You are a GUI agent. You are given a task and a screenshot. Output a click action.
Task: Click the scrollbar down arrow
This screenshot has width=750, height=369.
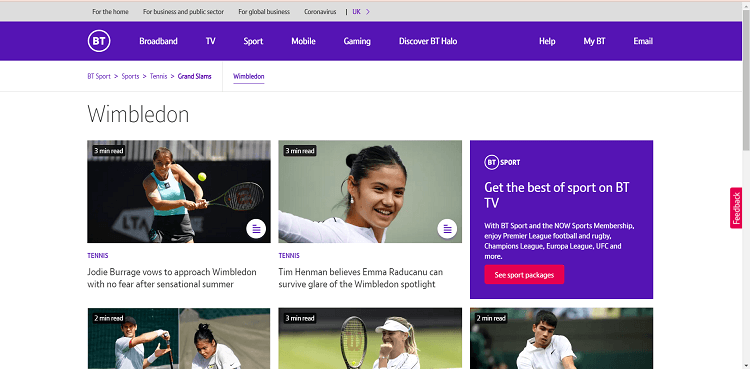pyautogui.click(x=746, y=365)
